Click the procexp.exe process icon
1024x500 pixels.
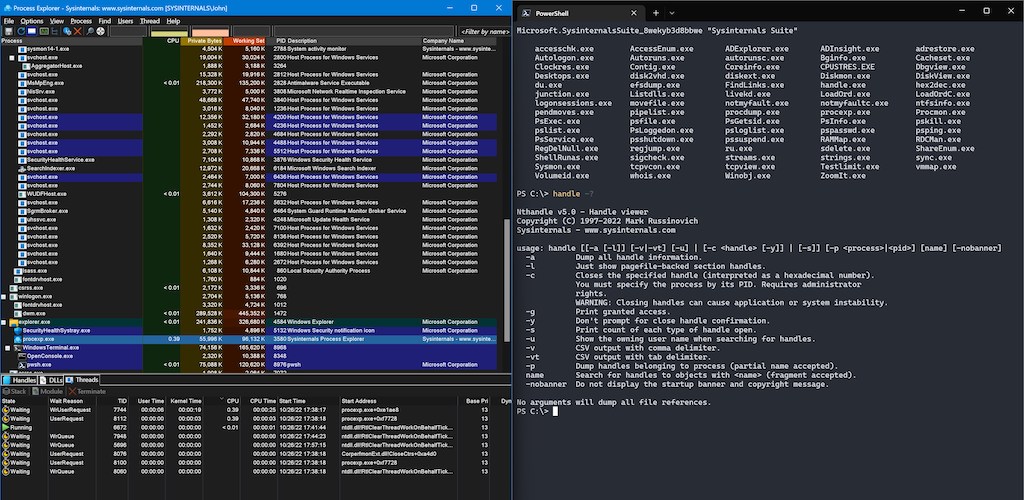pyautogui.click(x=17, y=339)
